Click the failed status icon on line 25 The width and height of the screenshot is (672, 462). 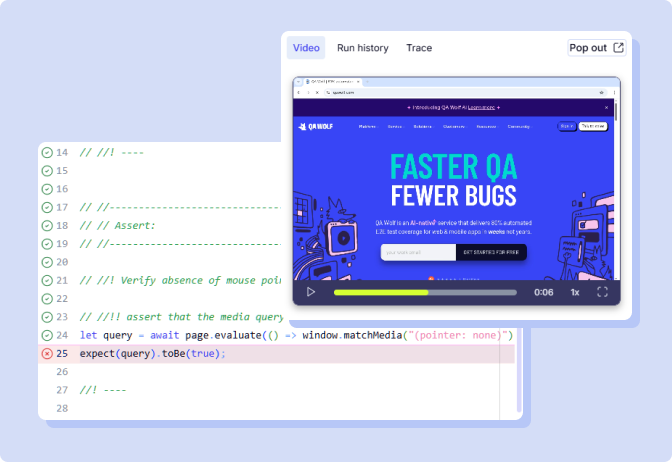click(x=47, y=354)
